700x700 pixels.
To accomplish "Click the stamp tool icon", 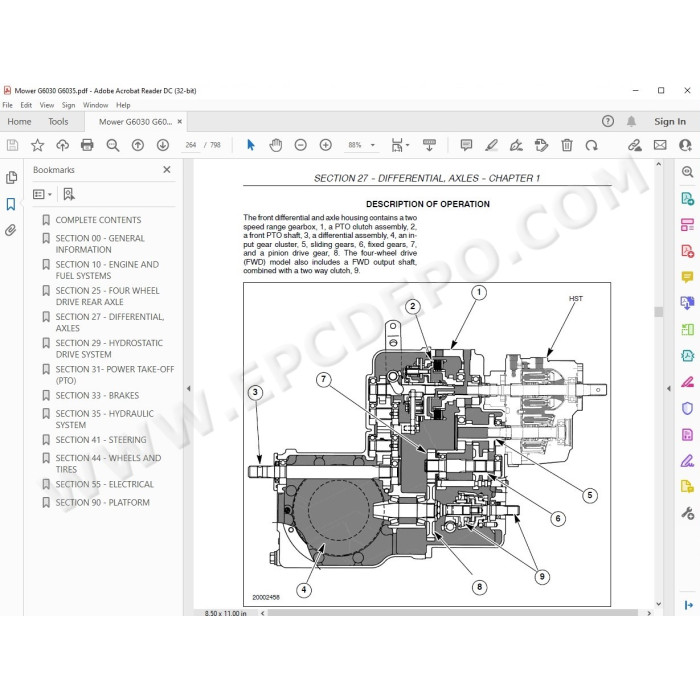I will [541, 145].
